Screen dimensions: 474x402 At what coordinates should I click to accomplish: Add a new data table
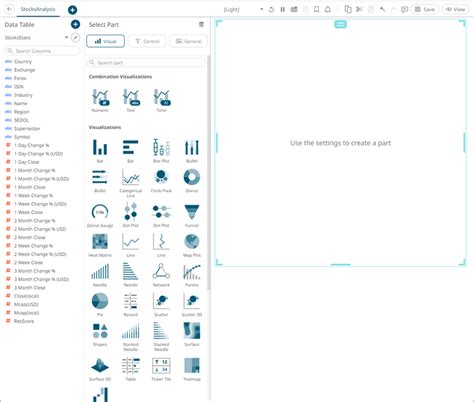75,24
